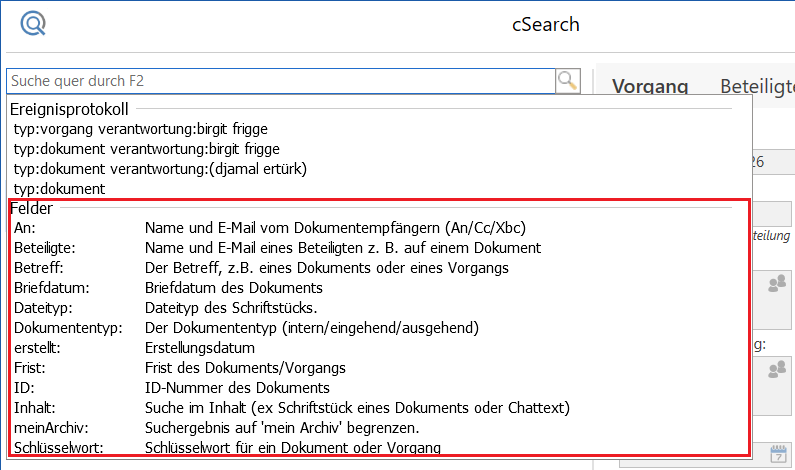Image resolution: width=795 pixels, height=470 pixels.
Task: Pick the 'Schlüsselwort:' search field suggestion
Action: coord(380,448)
